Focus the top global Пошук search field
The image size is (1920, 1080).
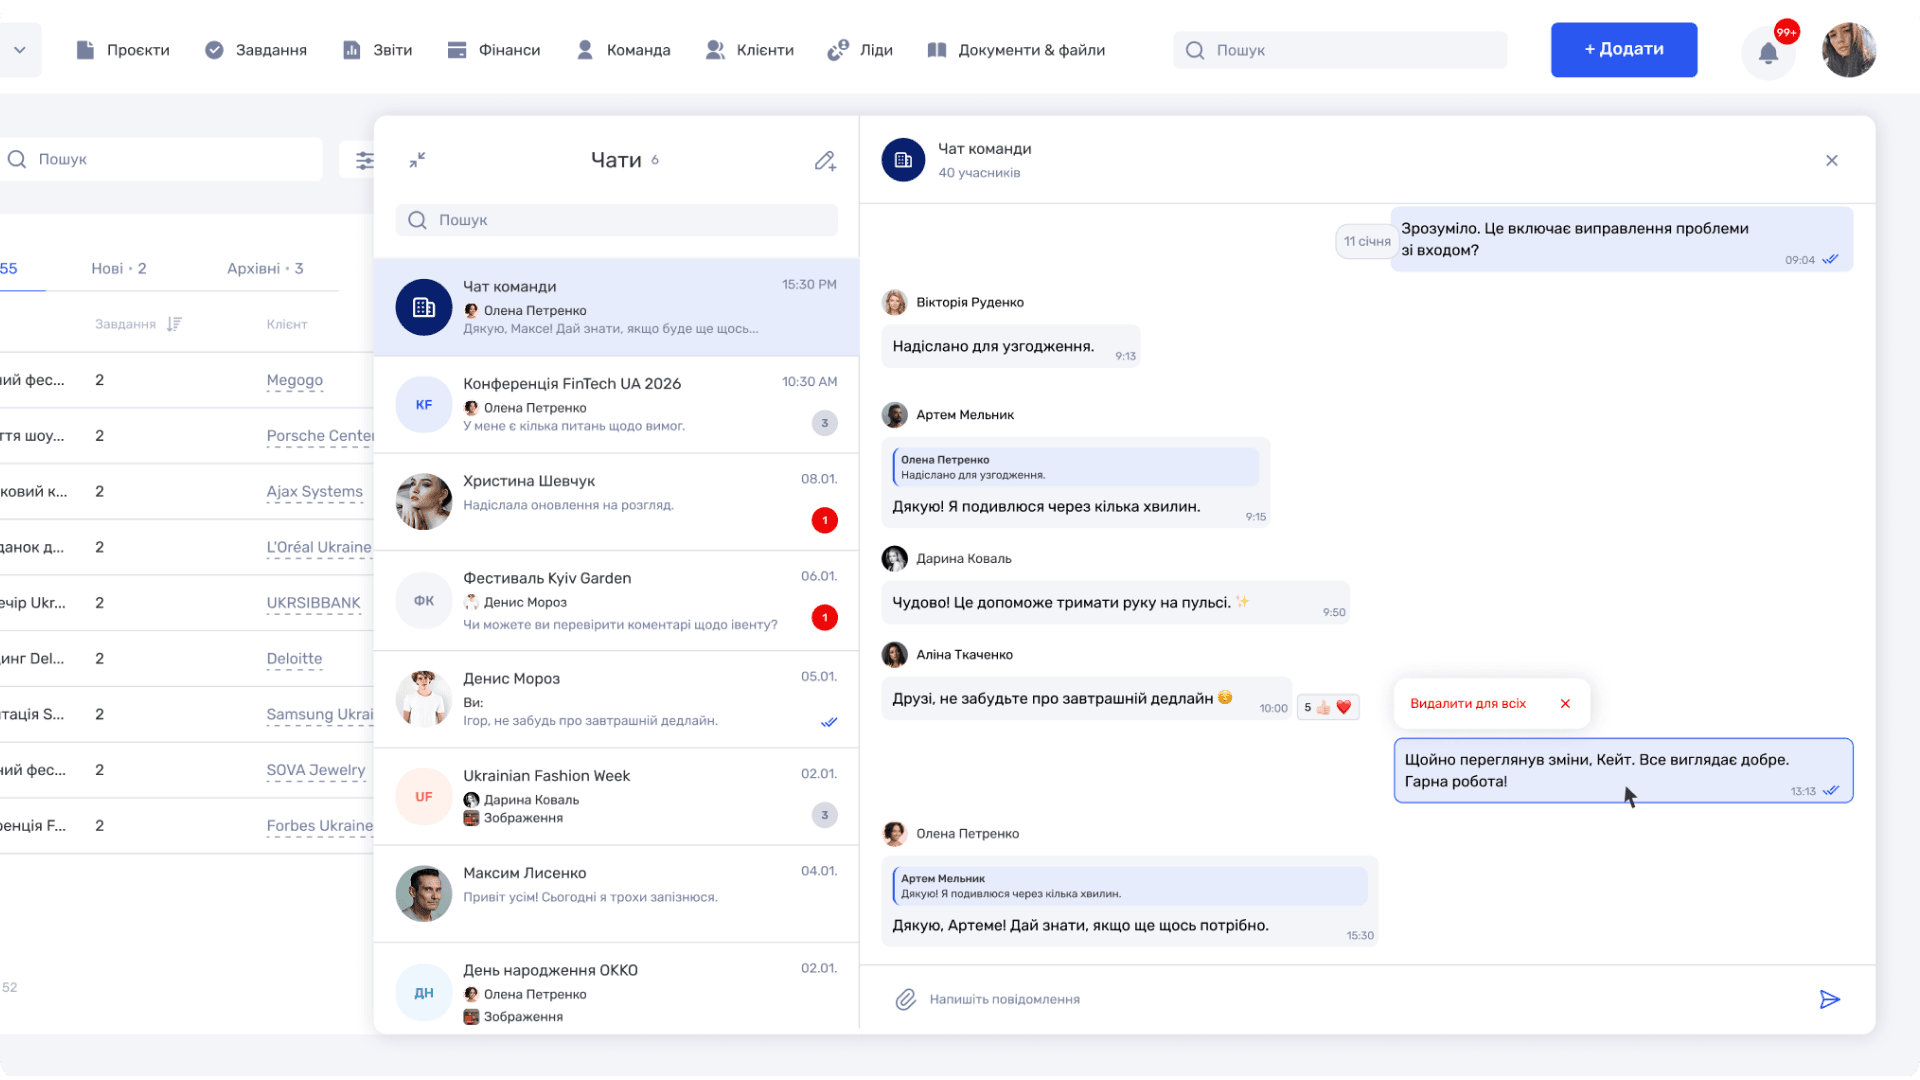[1340, 50]
